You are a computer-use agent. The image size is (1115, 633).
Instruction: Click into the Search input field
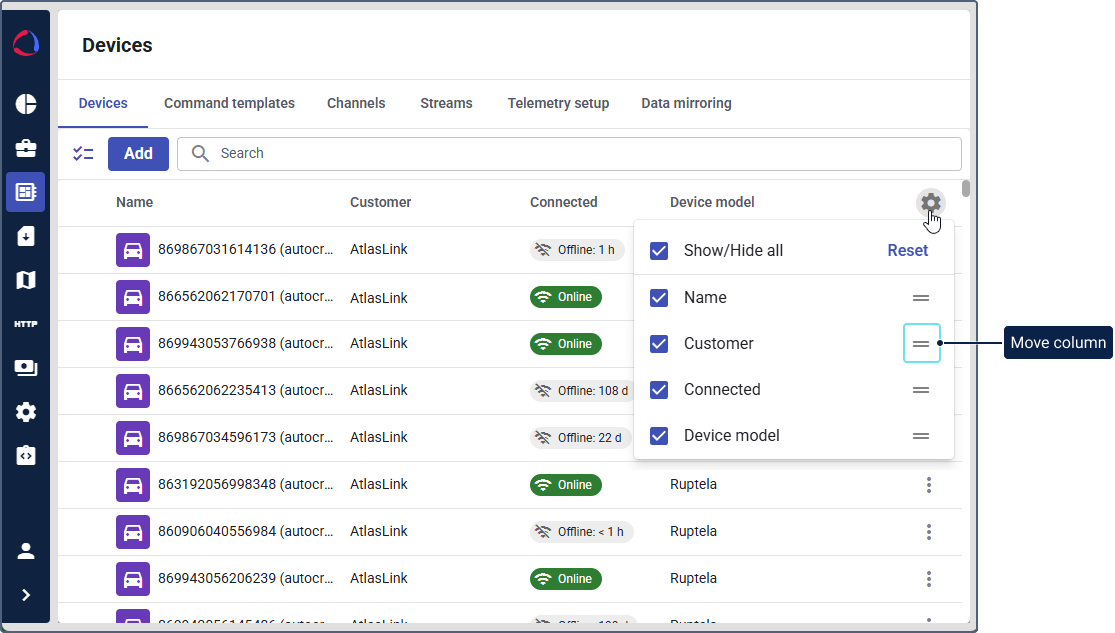580,154
